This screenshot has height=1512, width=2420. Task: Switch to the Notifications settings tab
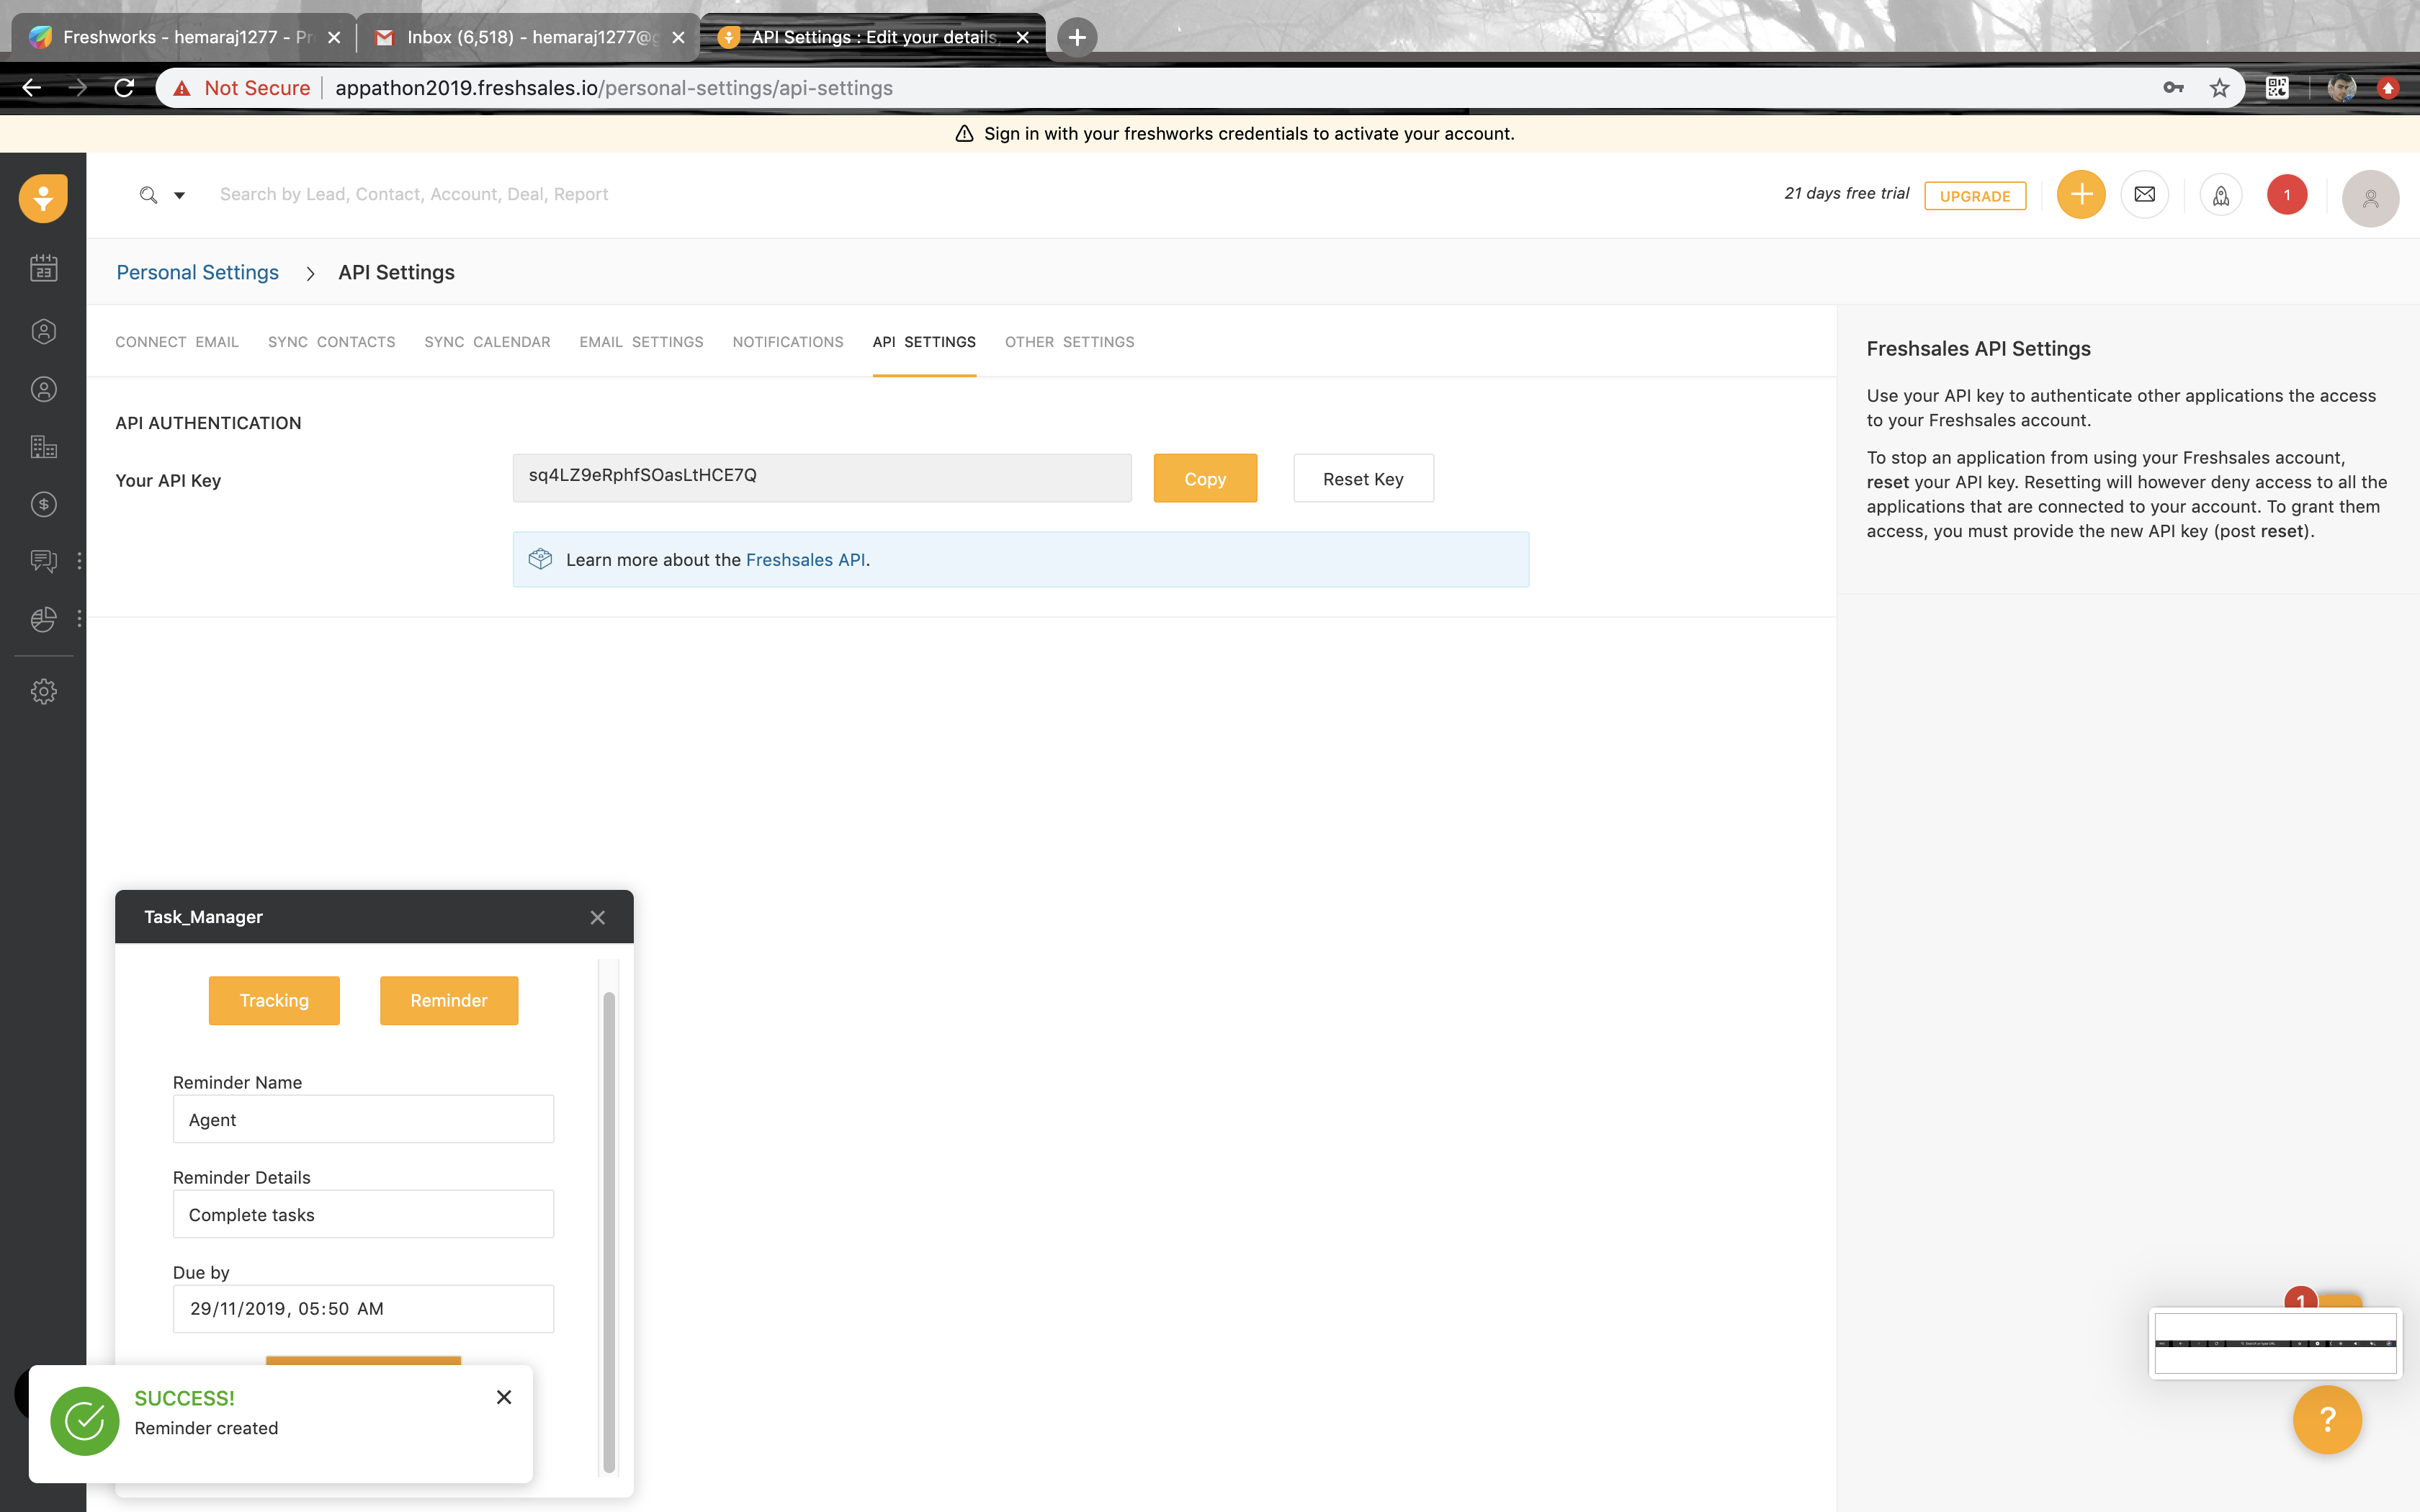(787, 342)
